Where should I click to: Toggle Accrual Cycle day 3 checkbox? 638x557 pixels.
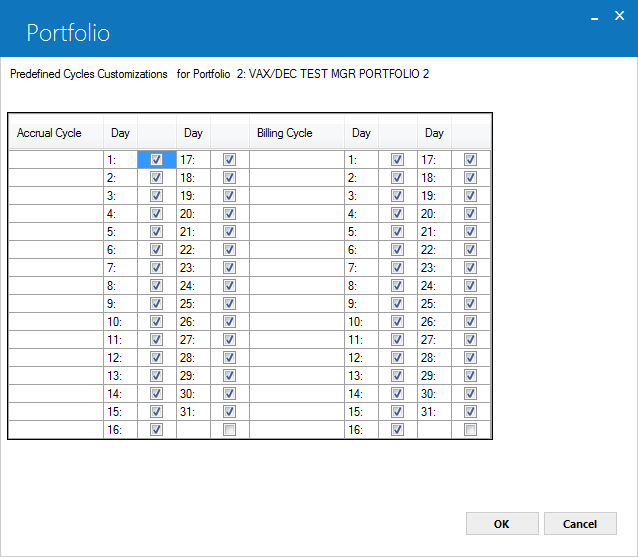click(x=156, y=196)
